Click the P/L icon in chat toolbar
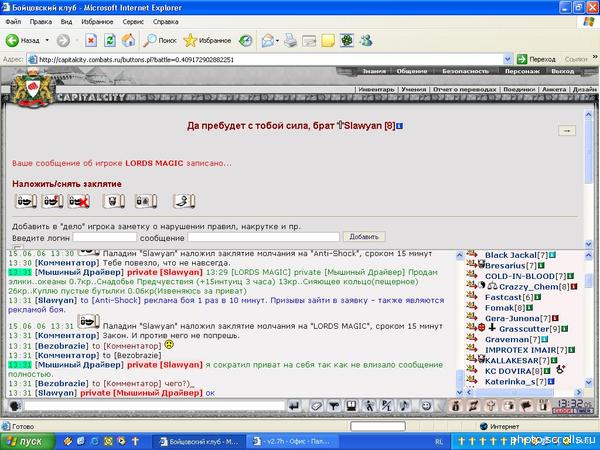Viewport: 600px width, 450px height. click(x=387, y=406)
